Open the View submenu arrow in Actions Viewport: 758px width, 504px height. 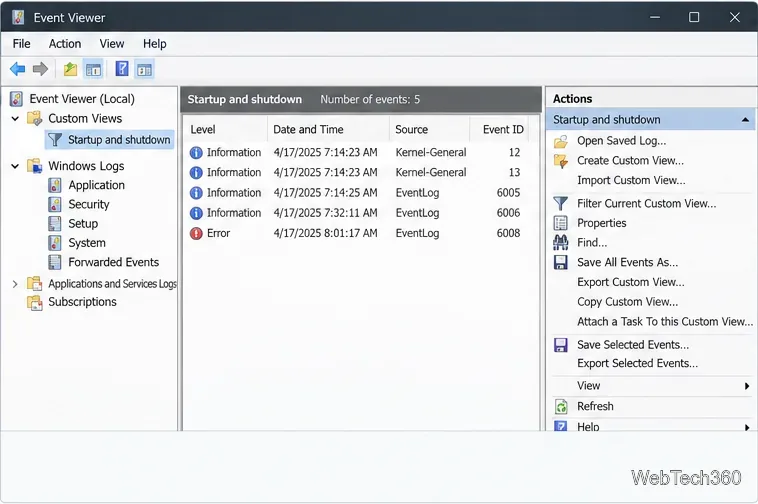[747, 386]
